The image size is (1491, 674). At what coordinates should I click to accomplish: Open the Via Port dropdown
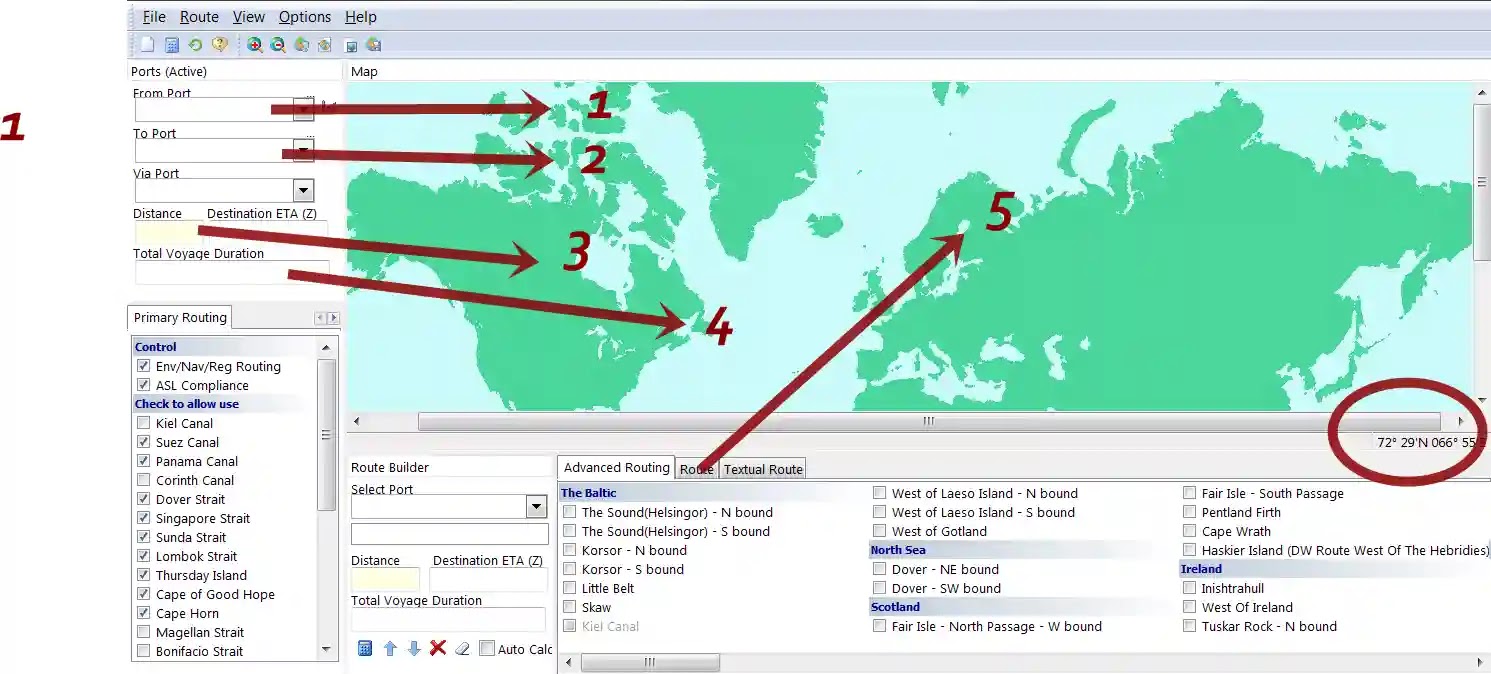click(x=303, y=190)
